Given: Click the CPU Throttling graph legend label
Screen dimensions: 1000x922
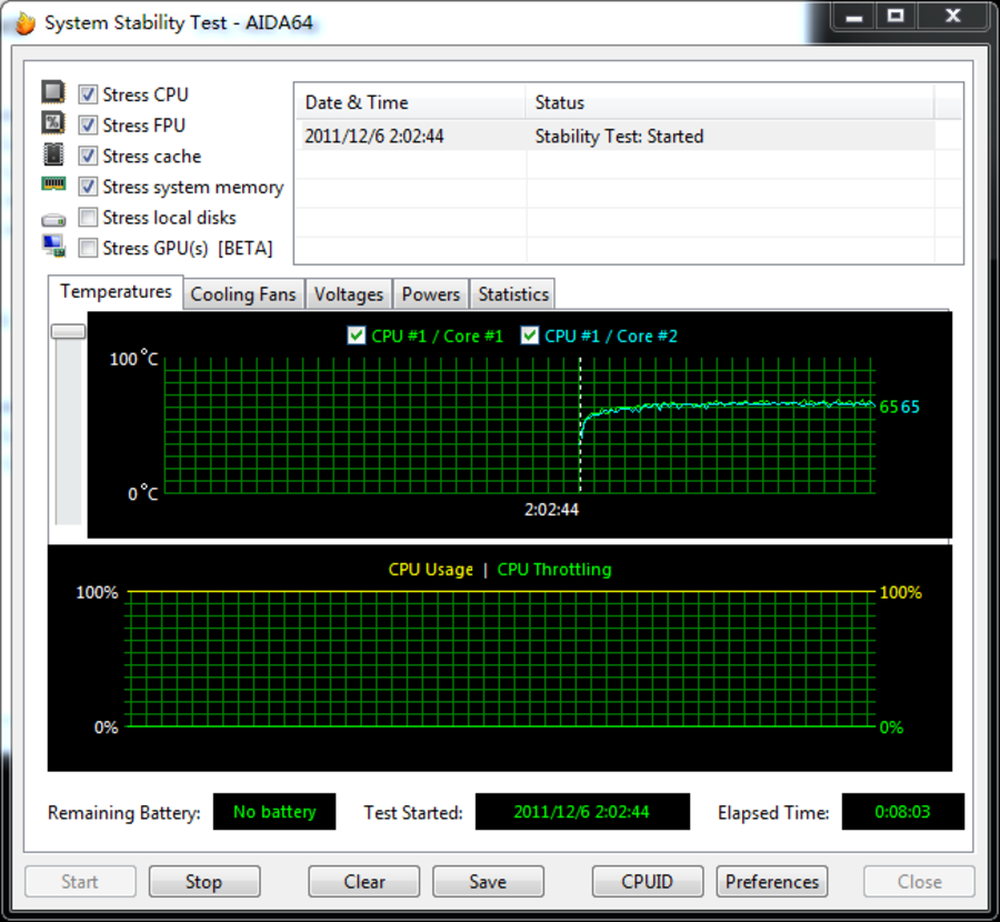Looking at the screenshot, I should pyautogui.click(x=554, y=569).
